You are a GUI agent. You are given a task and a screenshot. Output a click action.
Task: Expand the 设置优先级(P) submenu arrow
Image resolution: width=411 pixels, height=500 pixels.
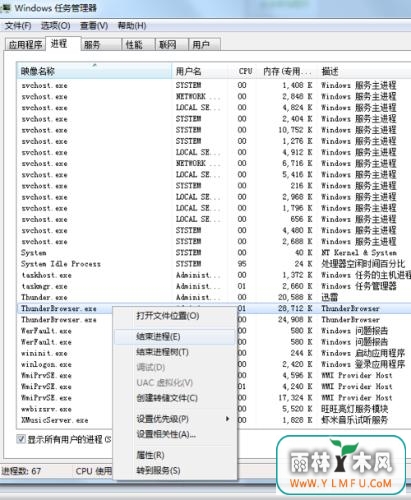[227, 418]
